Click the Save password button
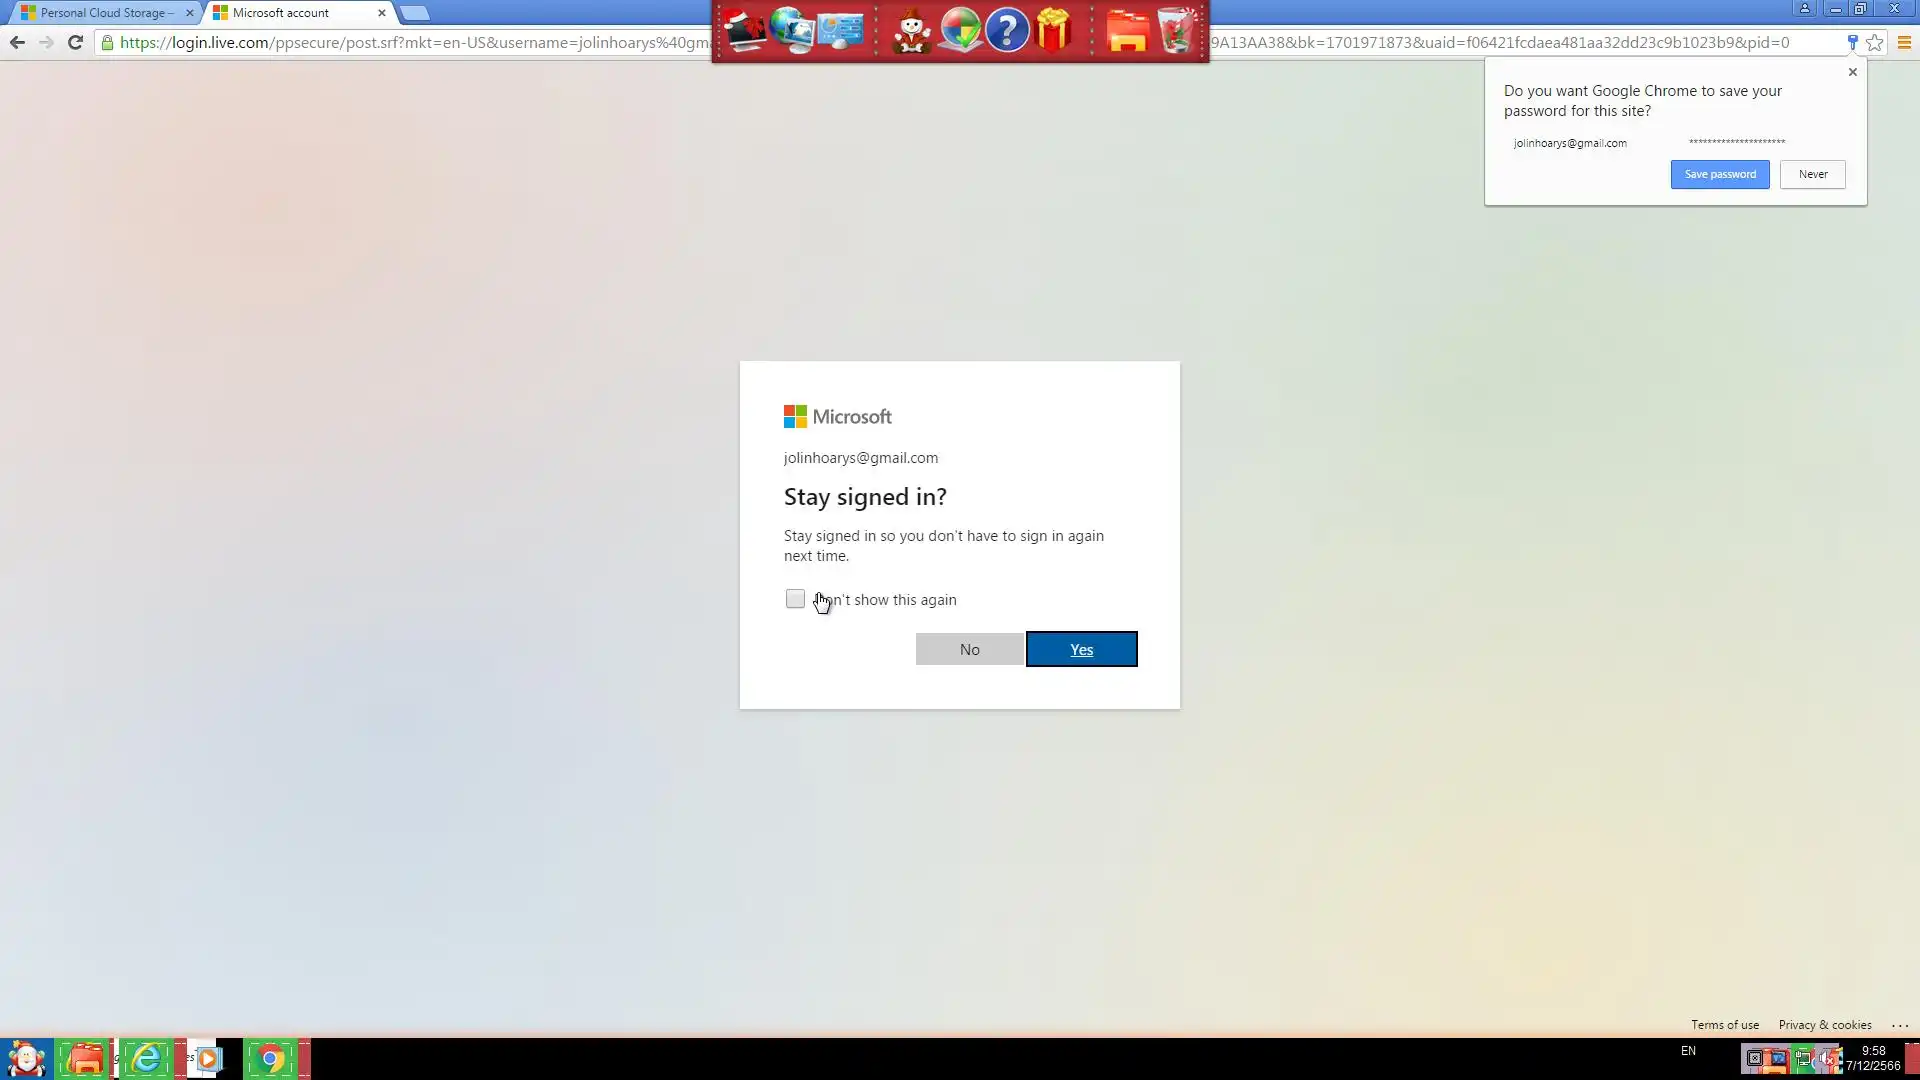 click(1719, 174)
